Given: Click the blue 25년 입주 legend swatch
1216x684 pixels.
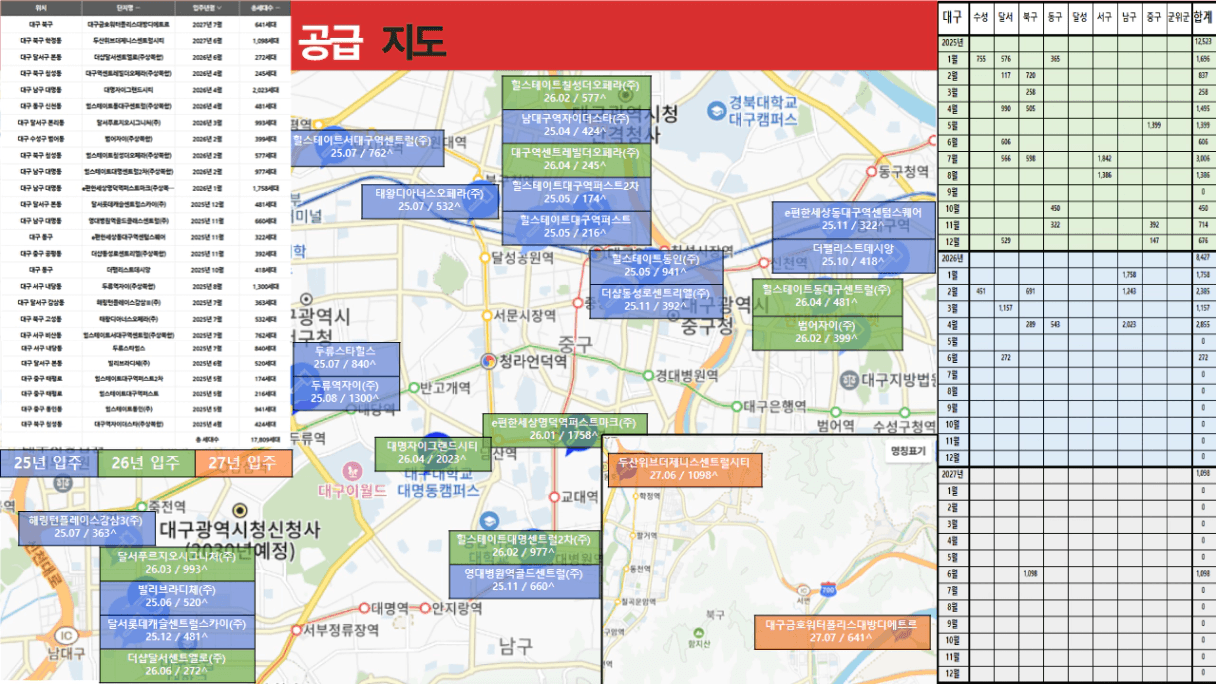Looking at the screenshot, I should click(49, 463).
